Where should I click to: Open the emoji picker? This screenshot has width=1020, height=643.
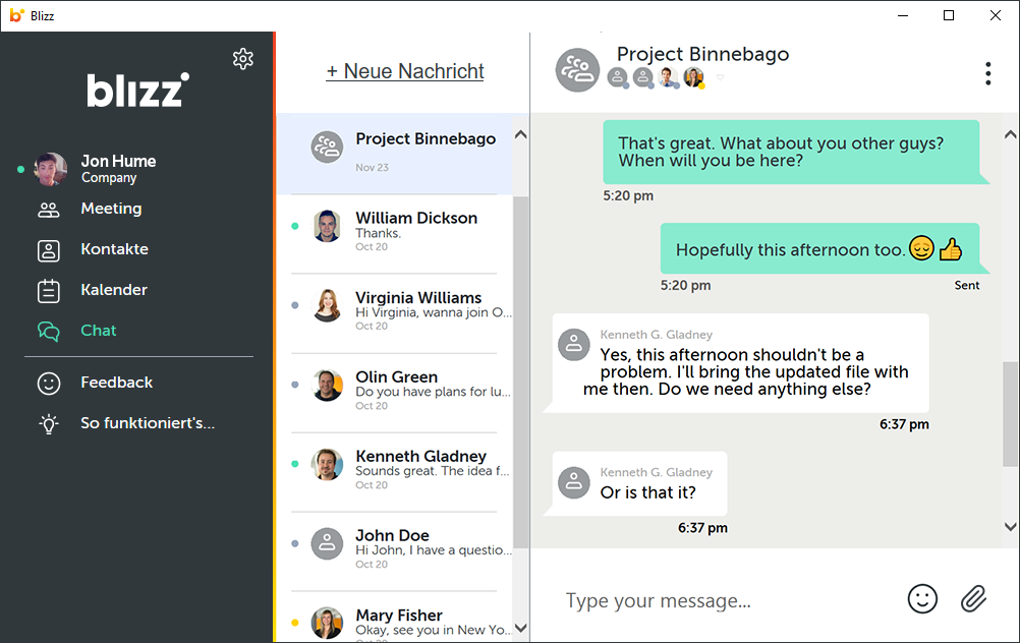click(922, 598)
